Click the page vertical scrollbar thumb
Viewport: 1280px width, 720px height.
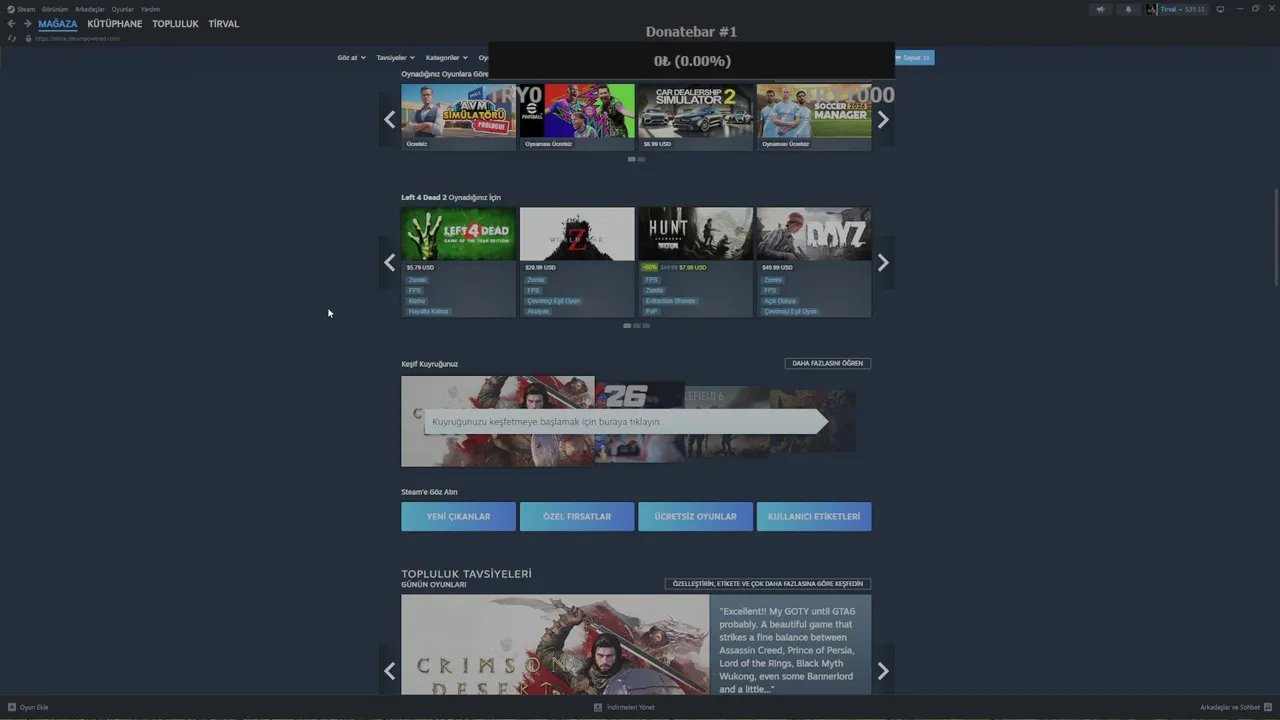point(1275,236)
